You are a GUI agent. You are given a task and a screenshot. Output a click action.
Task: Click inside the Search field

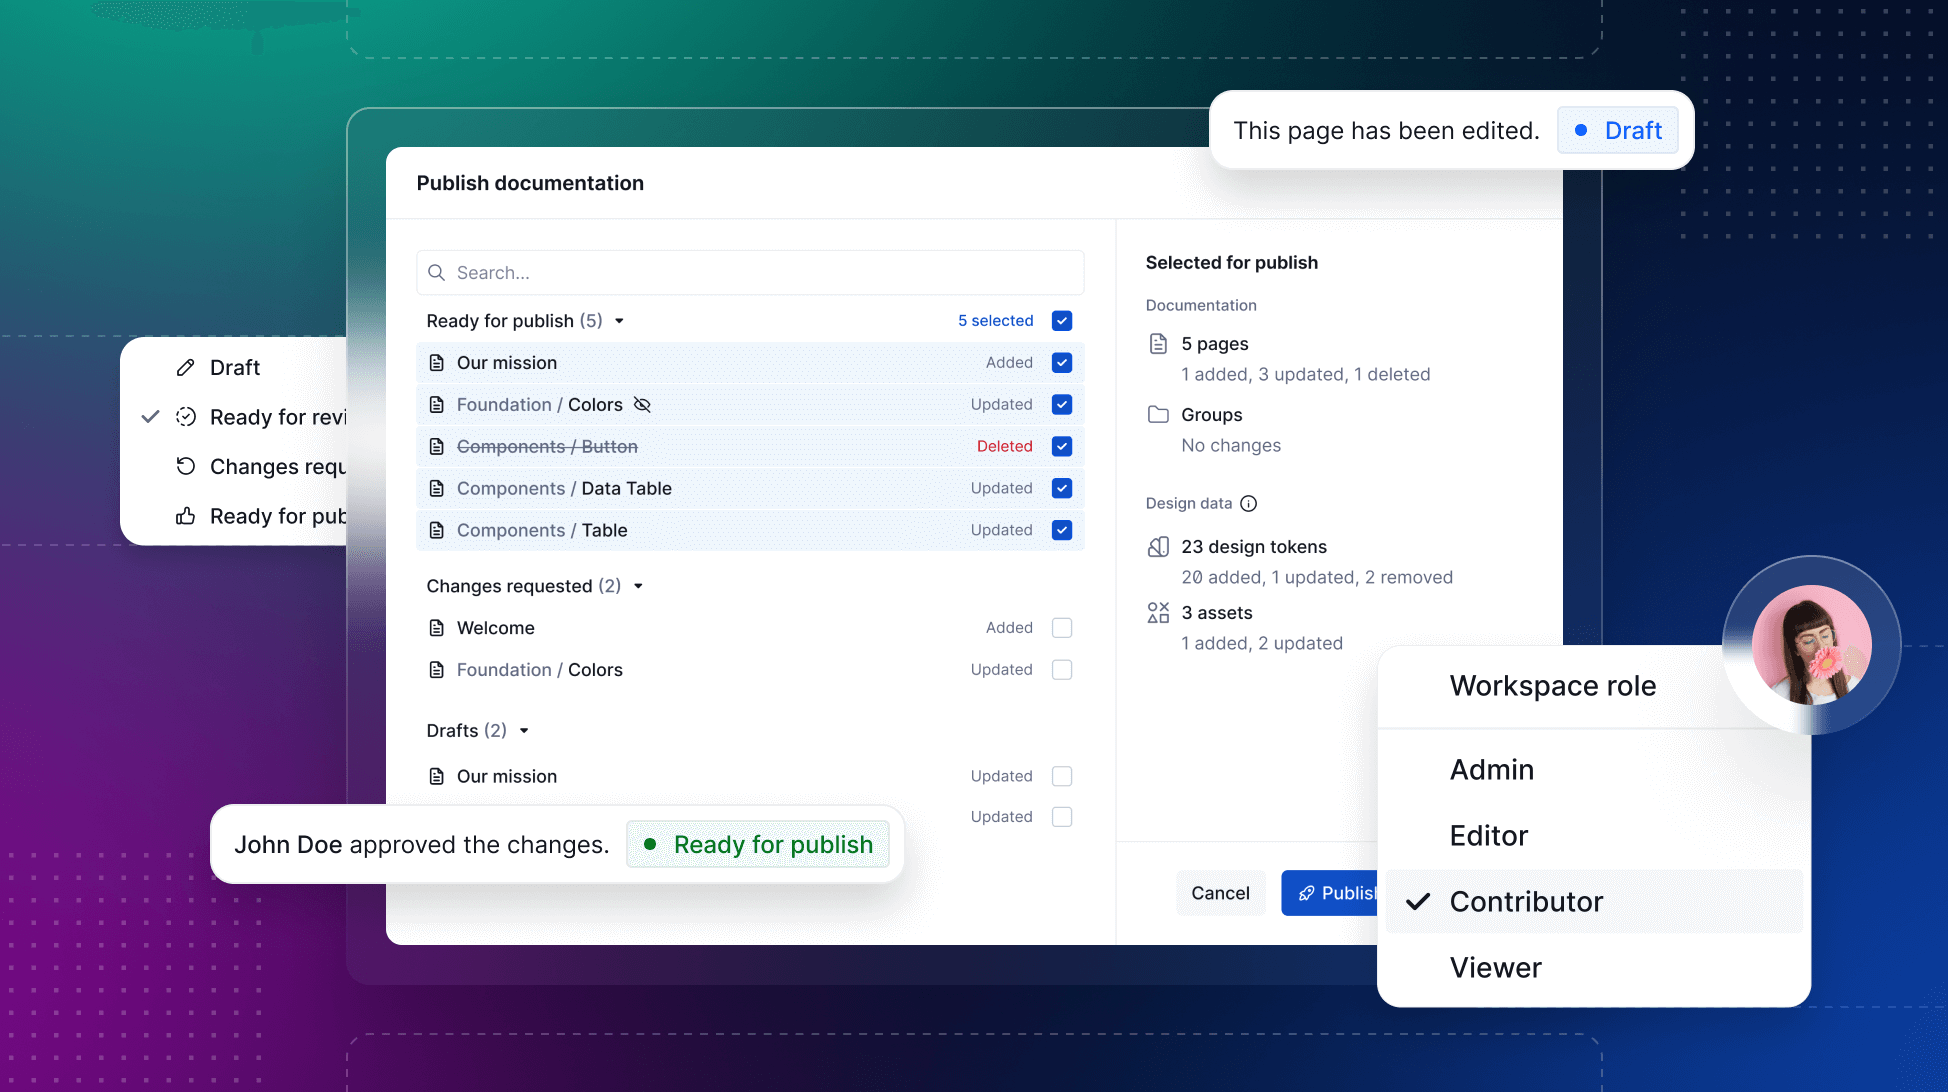[700, 272]
